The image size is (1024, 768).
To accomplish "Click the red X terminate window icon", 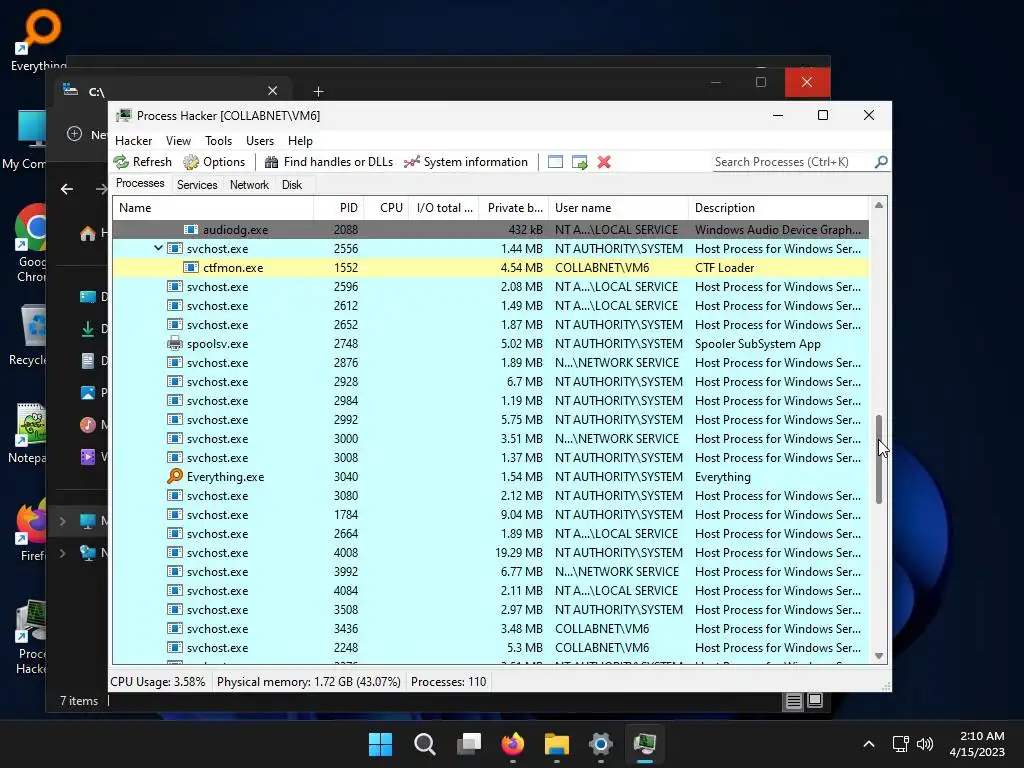I will click(604, 162).
